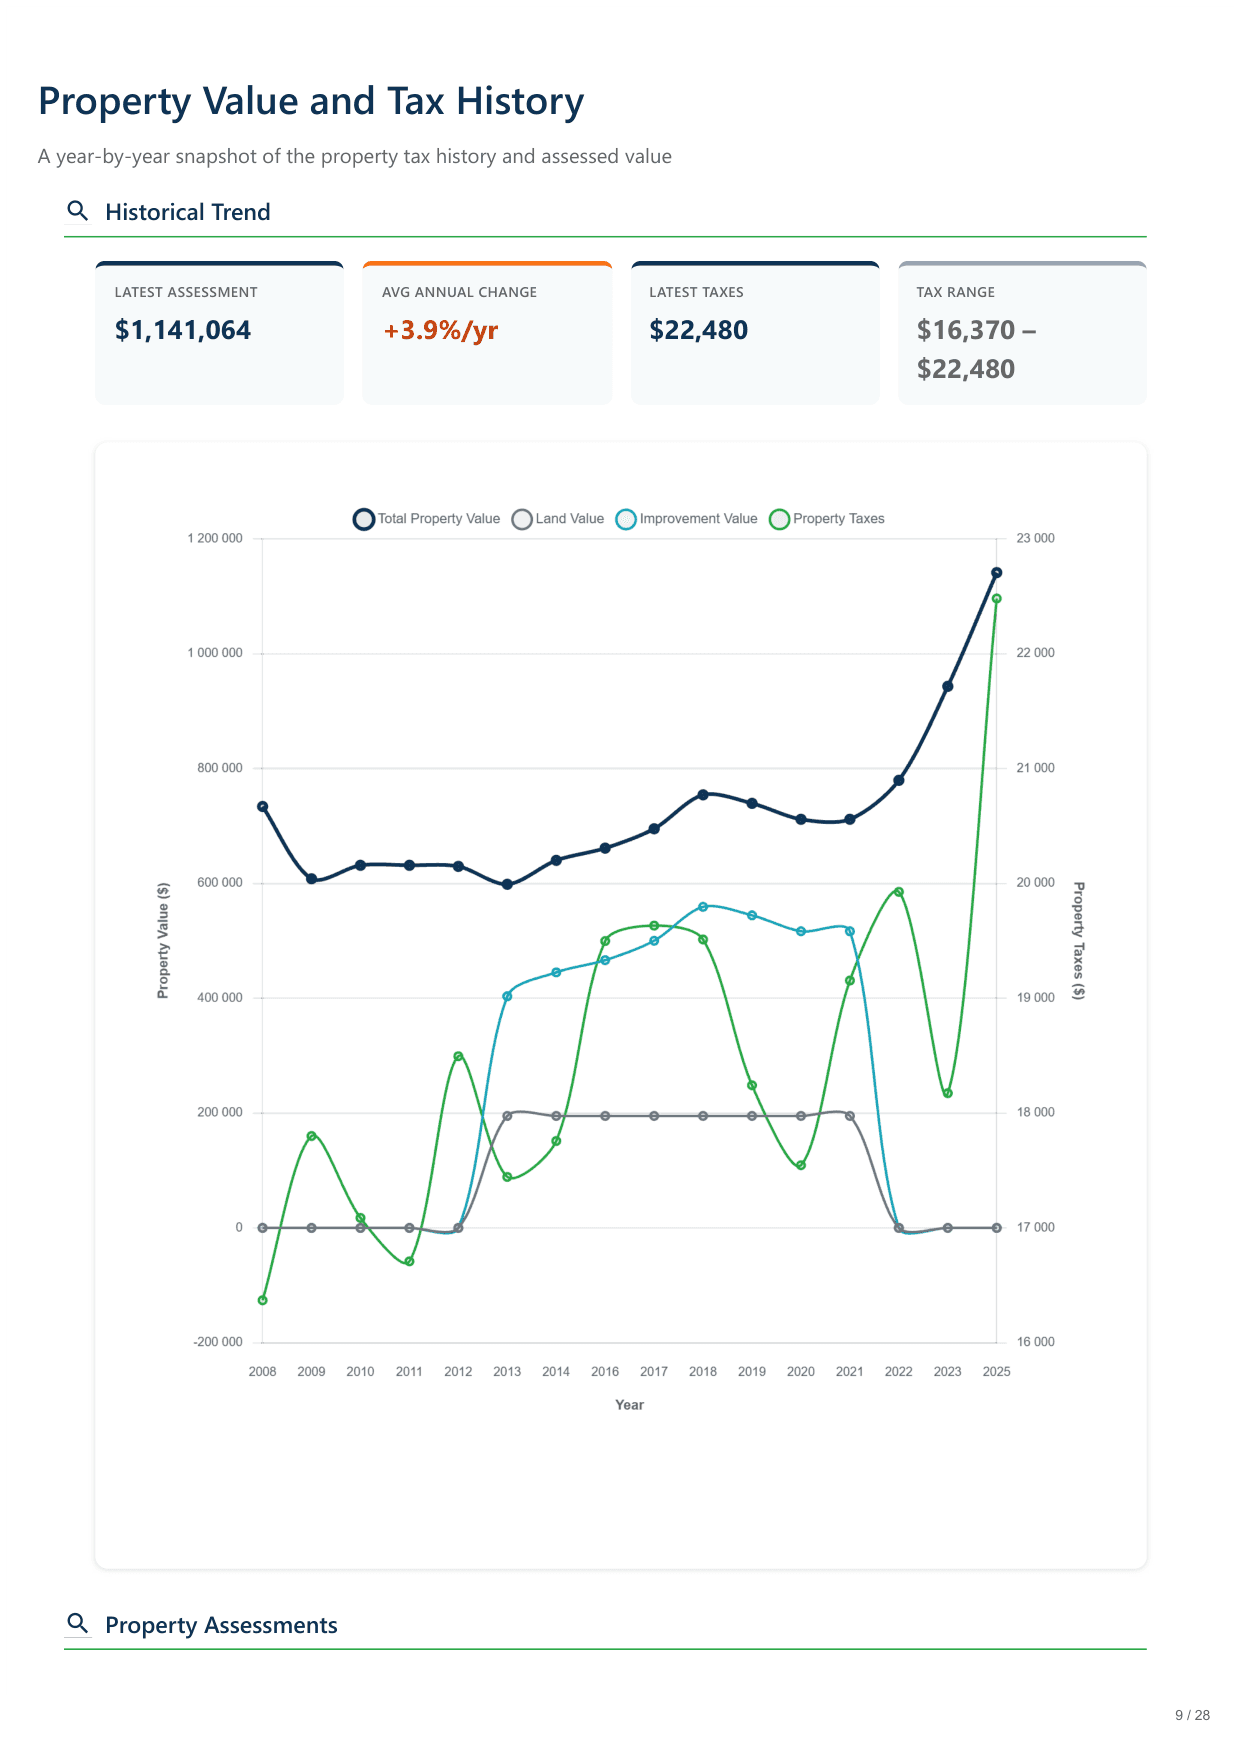Click the 2025 Total Property Value point
The width and height of the screenshot is (1242, 1754).
tap(996, 573)
